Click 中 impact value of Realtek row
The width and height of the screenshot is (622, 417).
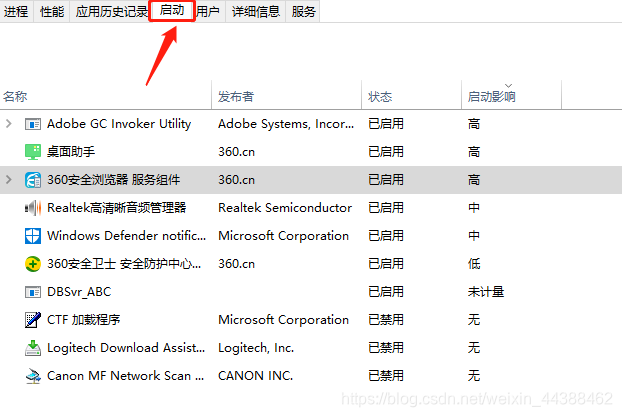pos(474,208)
